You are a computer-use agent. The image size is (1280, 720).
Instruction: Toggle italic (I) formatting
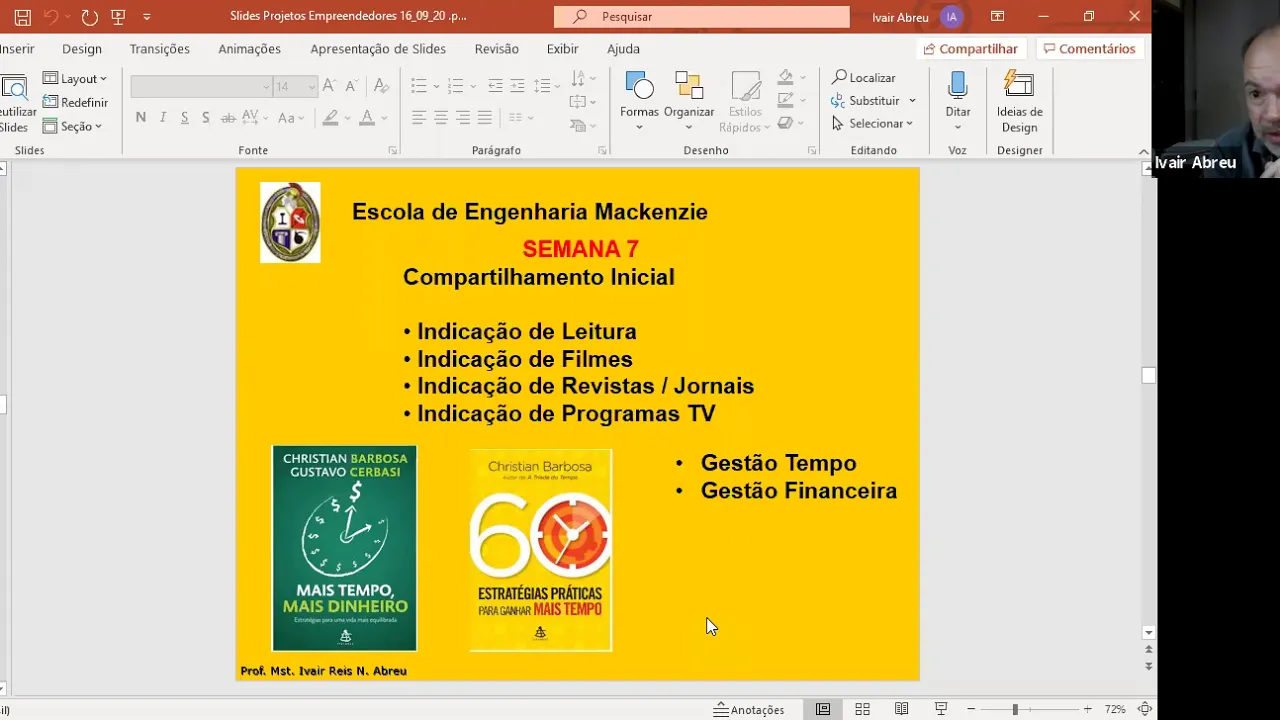162,118
